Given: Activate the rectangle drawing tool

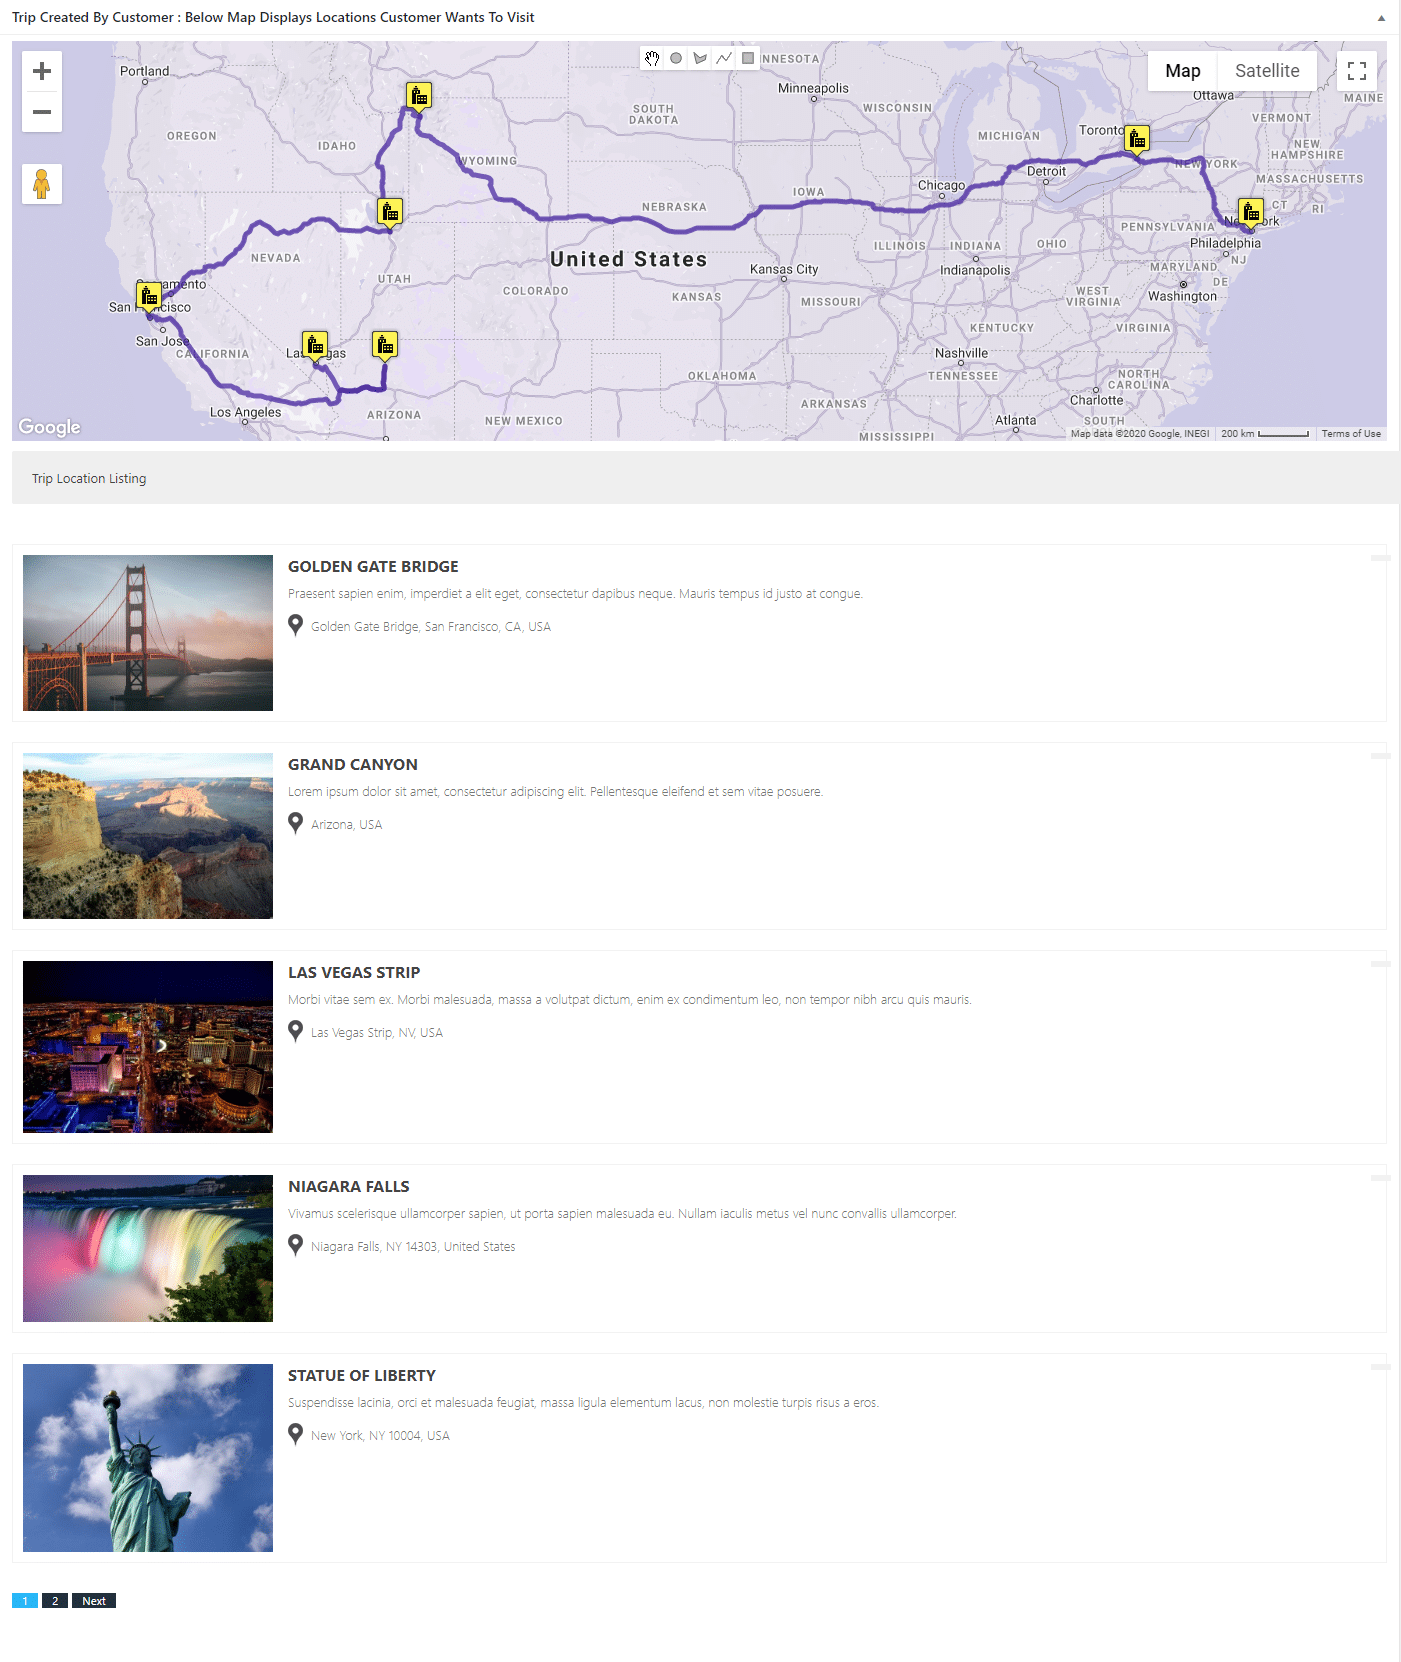Looking at the screenshot, I should point(748,58).
